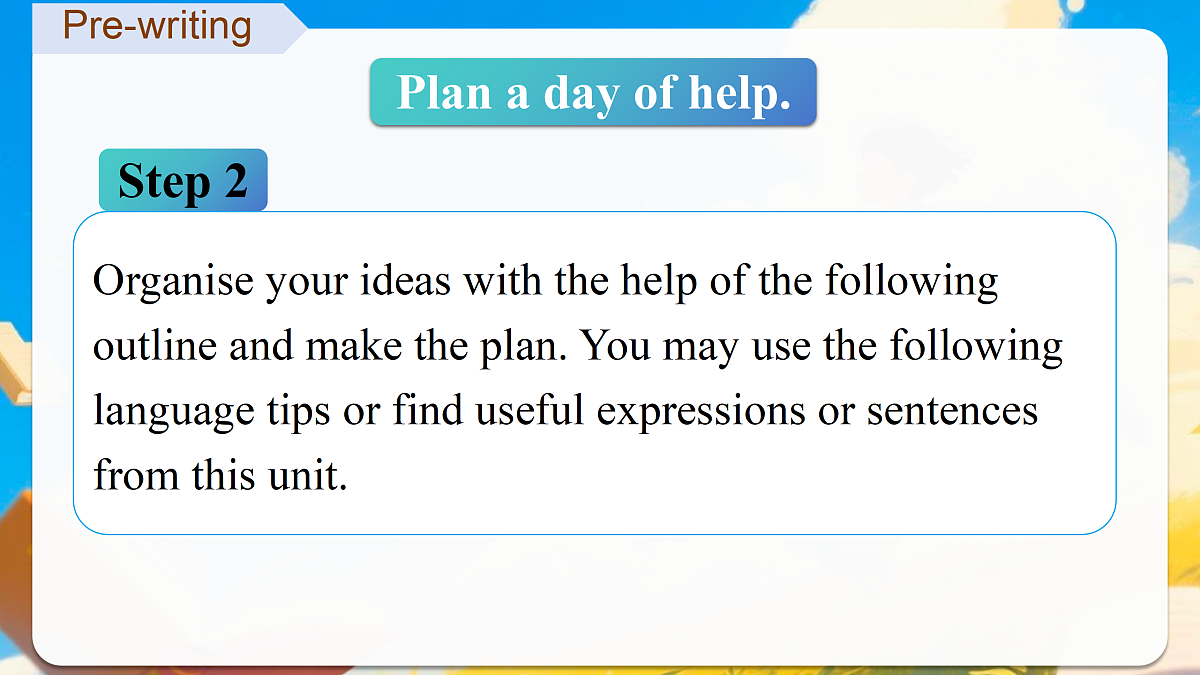Click the word 'day' in the banner
Screen dimensions: 1200x675
(581, 95)
